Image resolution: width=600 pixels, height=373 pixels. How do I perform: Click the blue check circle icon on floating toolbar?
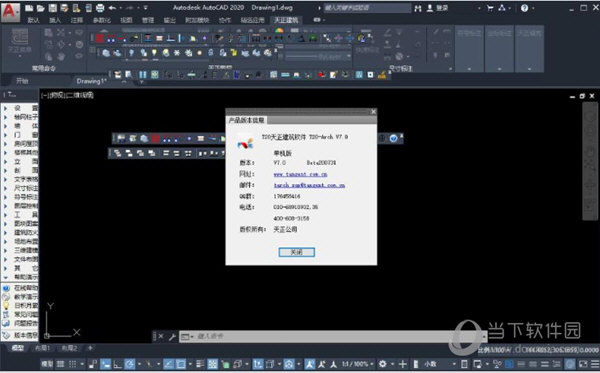(x=393, y=138)
